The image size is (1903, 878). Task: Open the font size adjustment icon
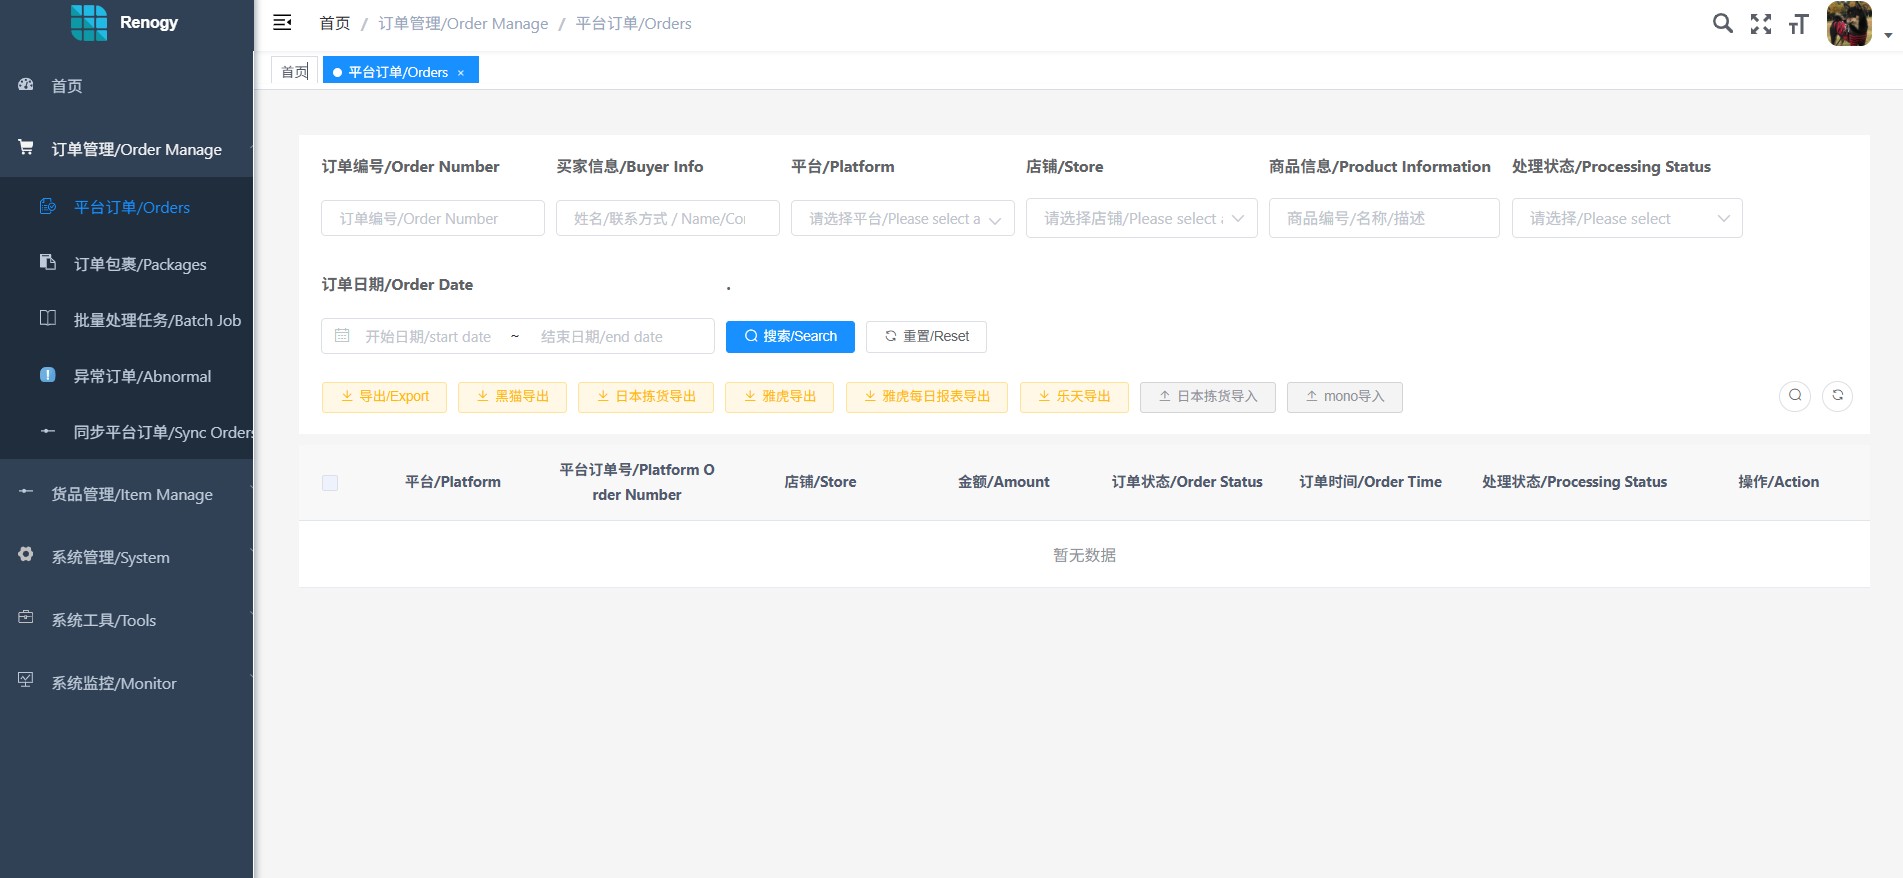tap(1798, 24)
